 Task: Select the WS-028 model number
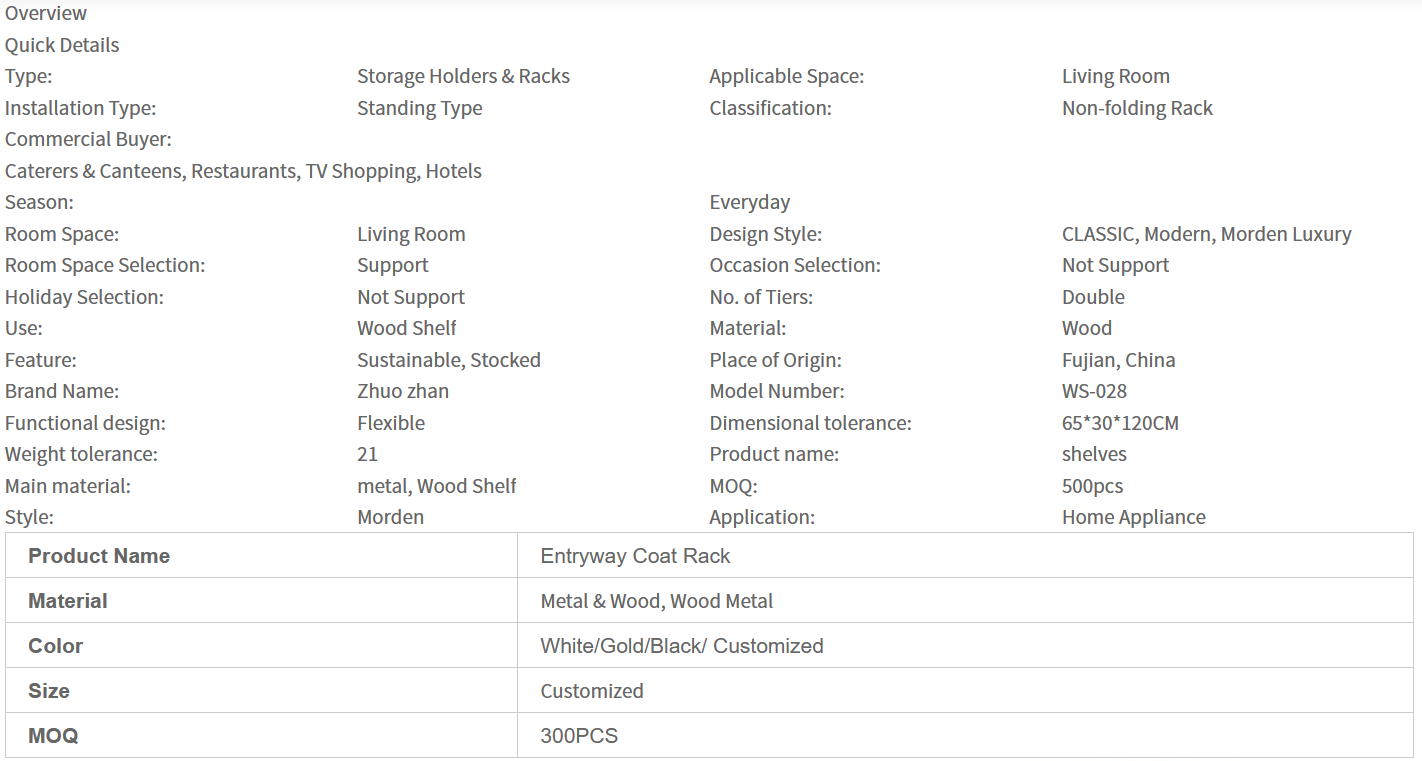[1094, 391]
